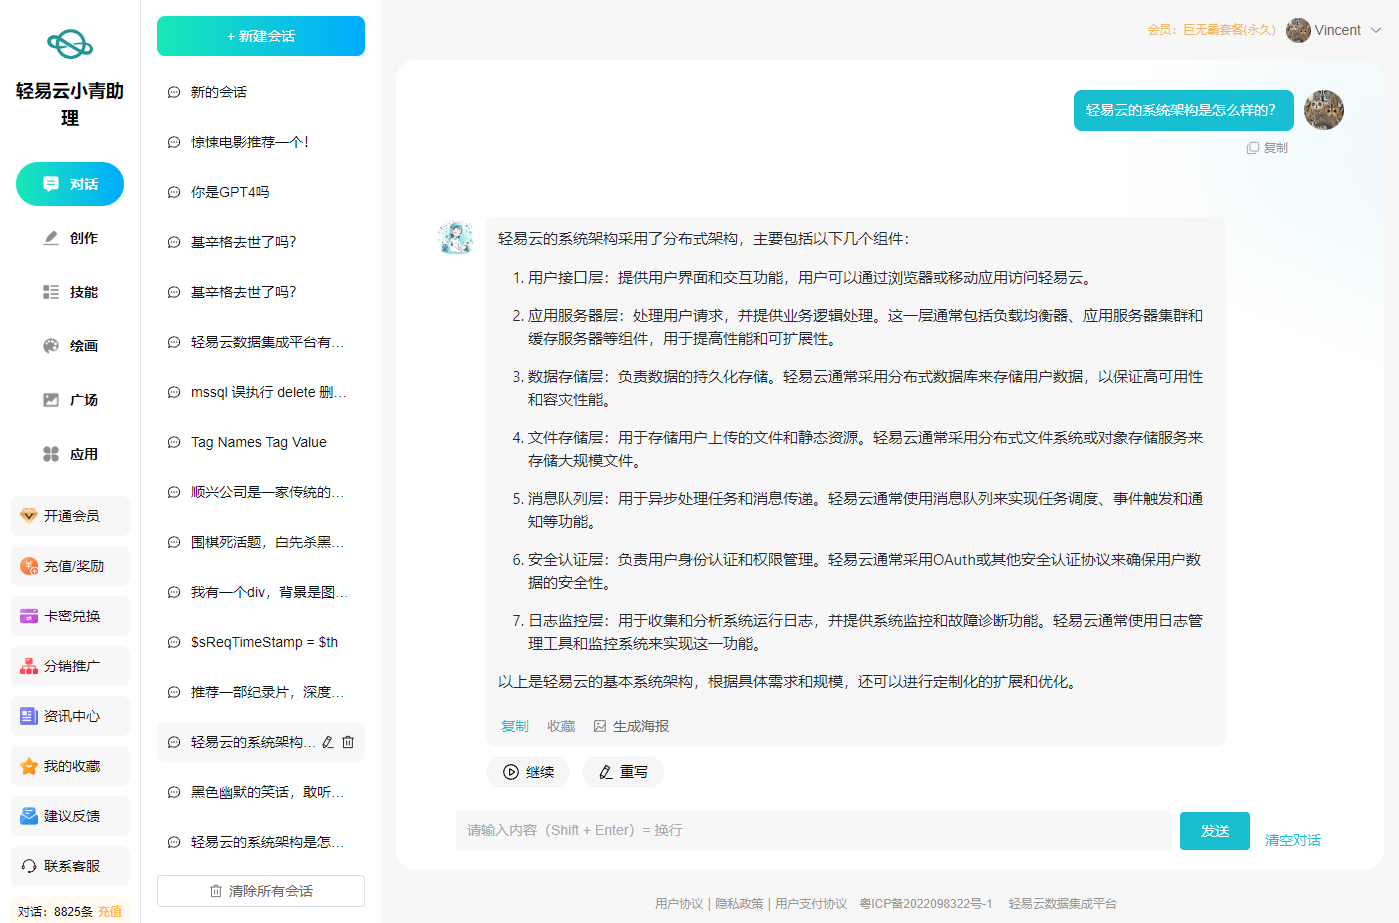Click 生成海报 to generate a poster
Viewport: 1399px width, 923px height.
[x=631, y=726]
